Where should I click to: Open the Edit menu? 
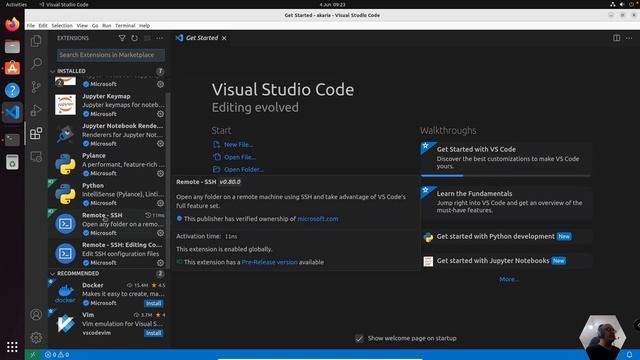point(43,25)
